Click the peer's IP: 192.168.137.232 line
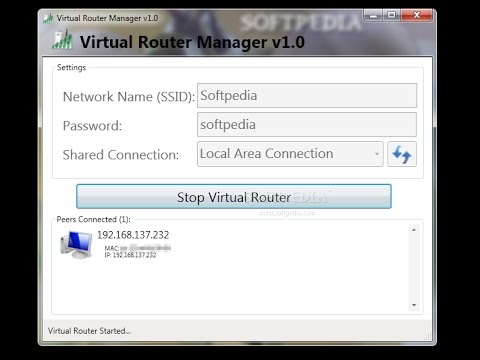This screenshot has width=480, height=360. pos(130,255)
